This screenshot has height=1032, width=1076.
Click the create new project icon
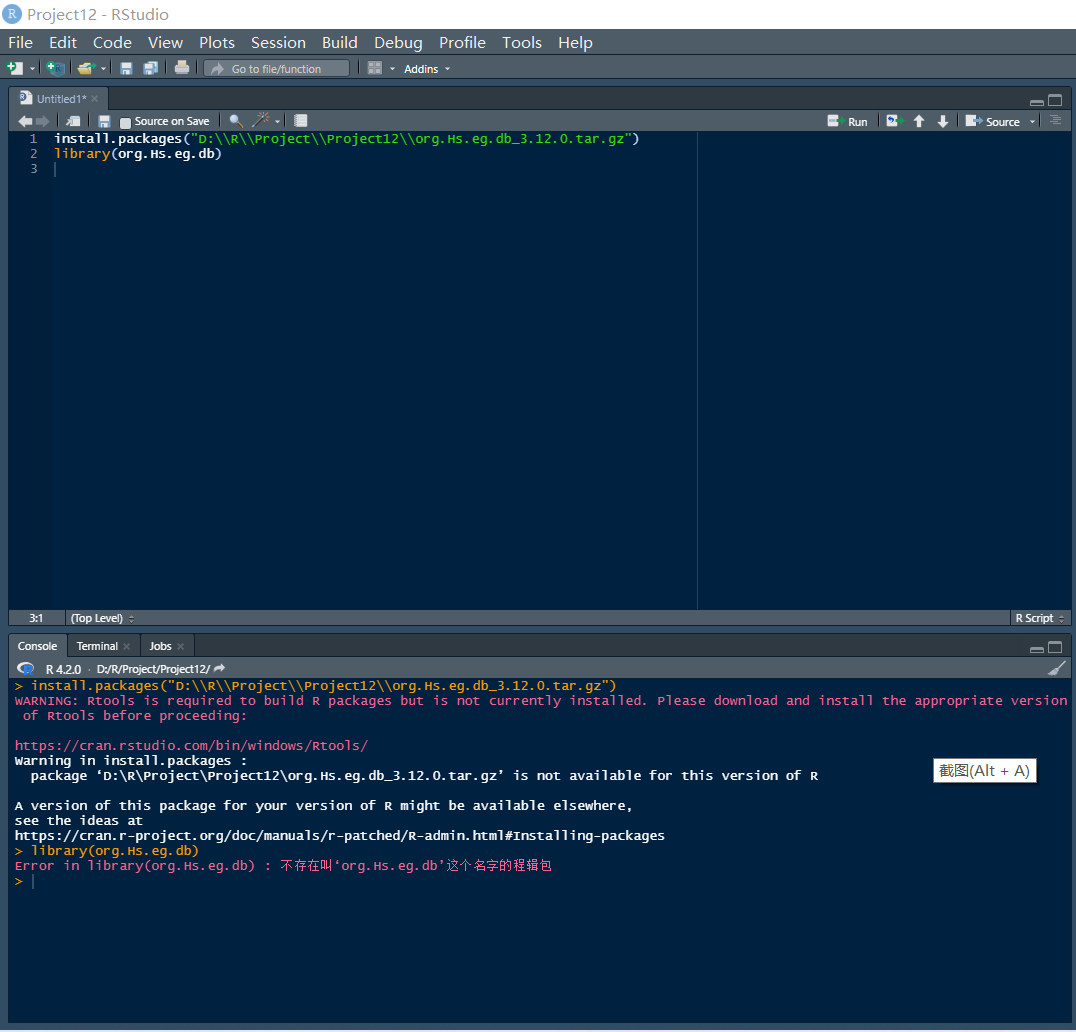coord(55,68)
